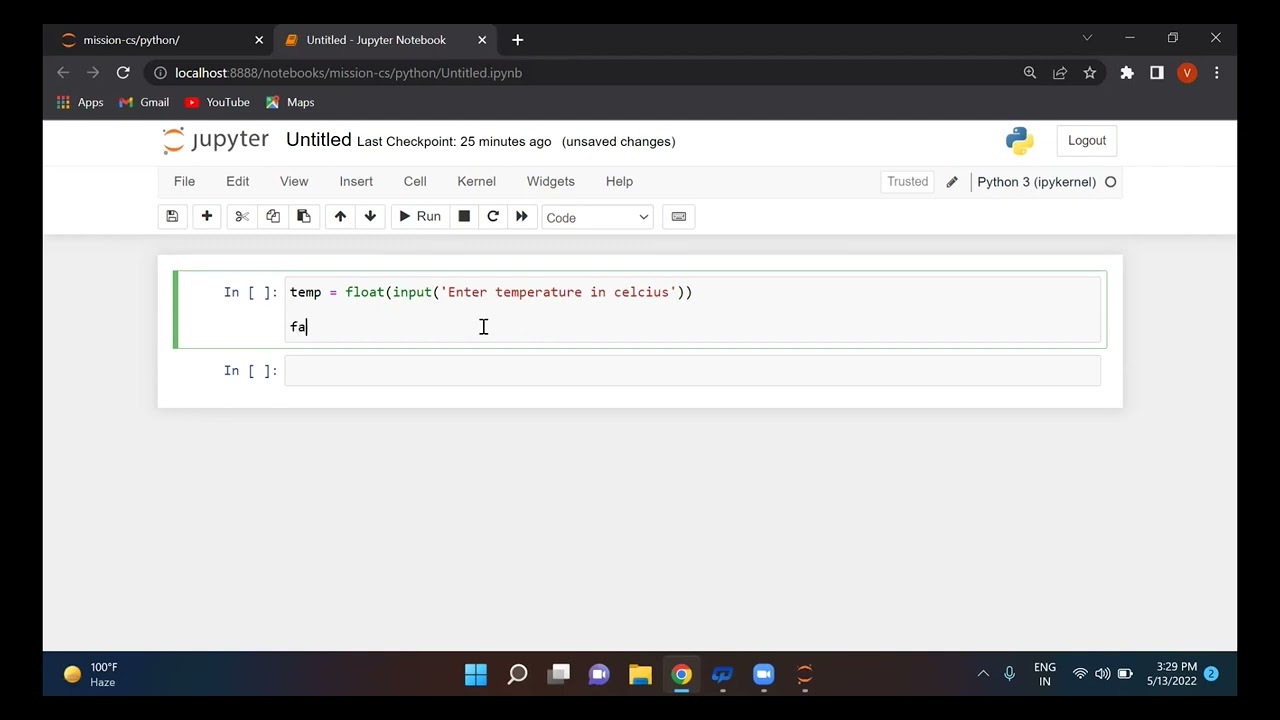Click the Python 3 (ipykernel) kernel label
Screen dimensions: 1280x720
tap(1036, 182)
